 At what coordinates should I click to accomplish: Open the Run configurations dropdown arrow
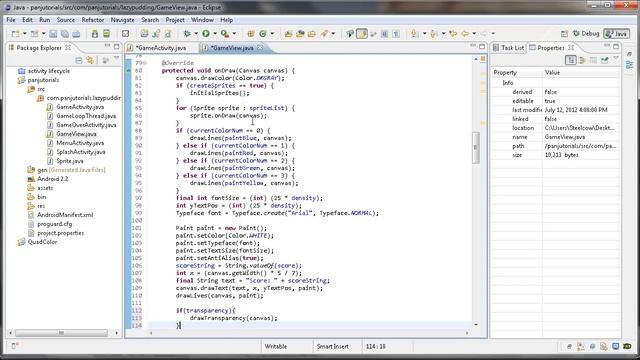coord(215,34)
